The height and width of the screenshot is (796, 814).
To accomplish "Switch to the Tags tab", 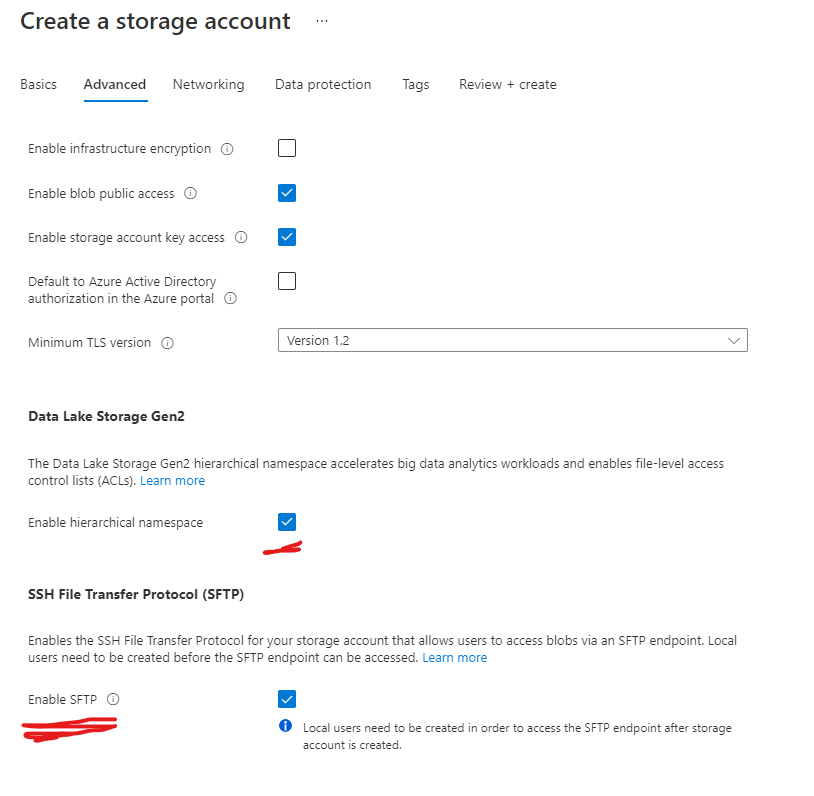I will pos(415,84).
